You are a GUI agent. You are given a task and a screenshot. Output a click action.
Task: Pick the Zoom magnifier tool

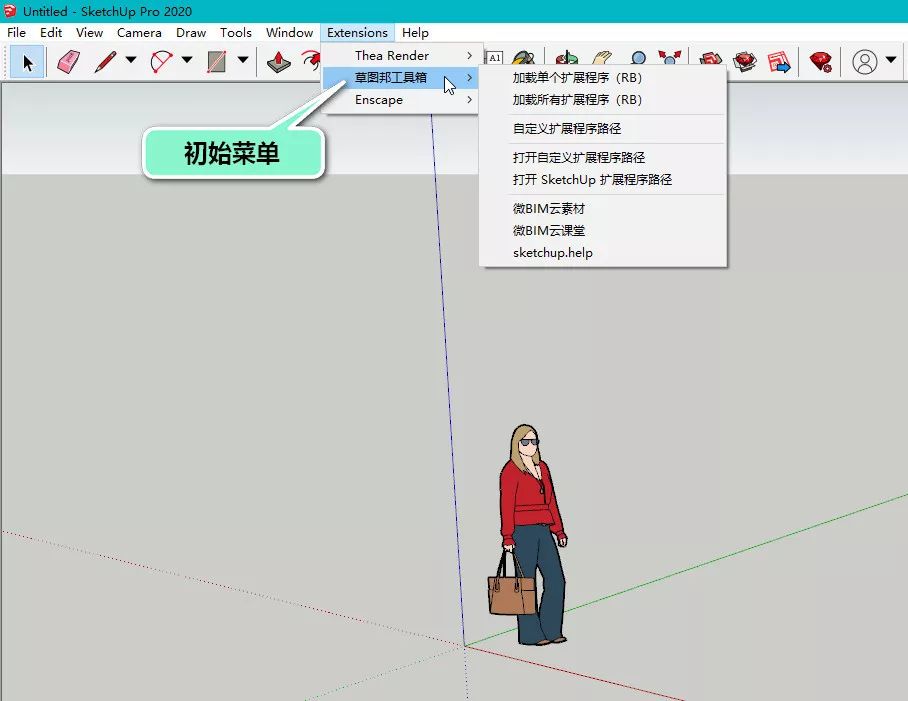(638, 58)
